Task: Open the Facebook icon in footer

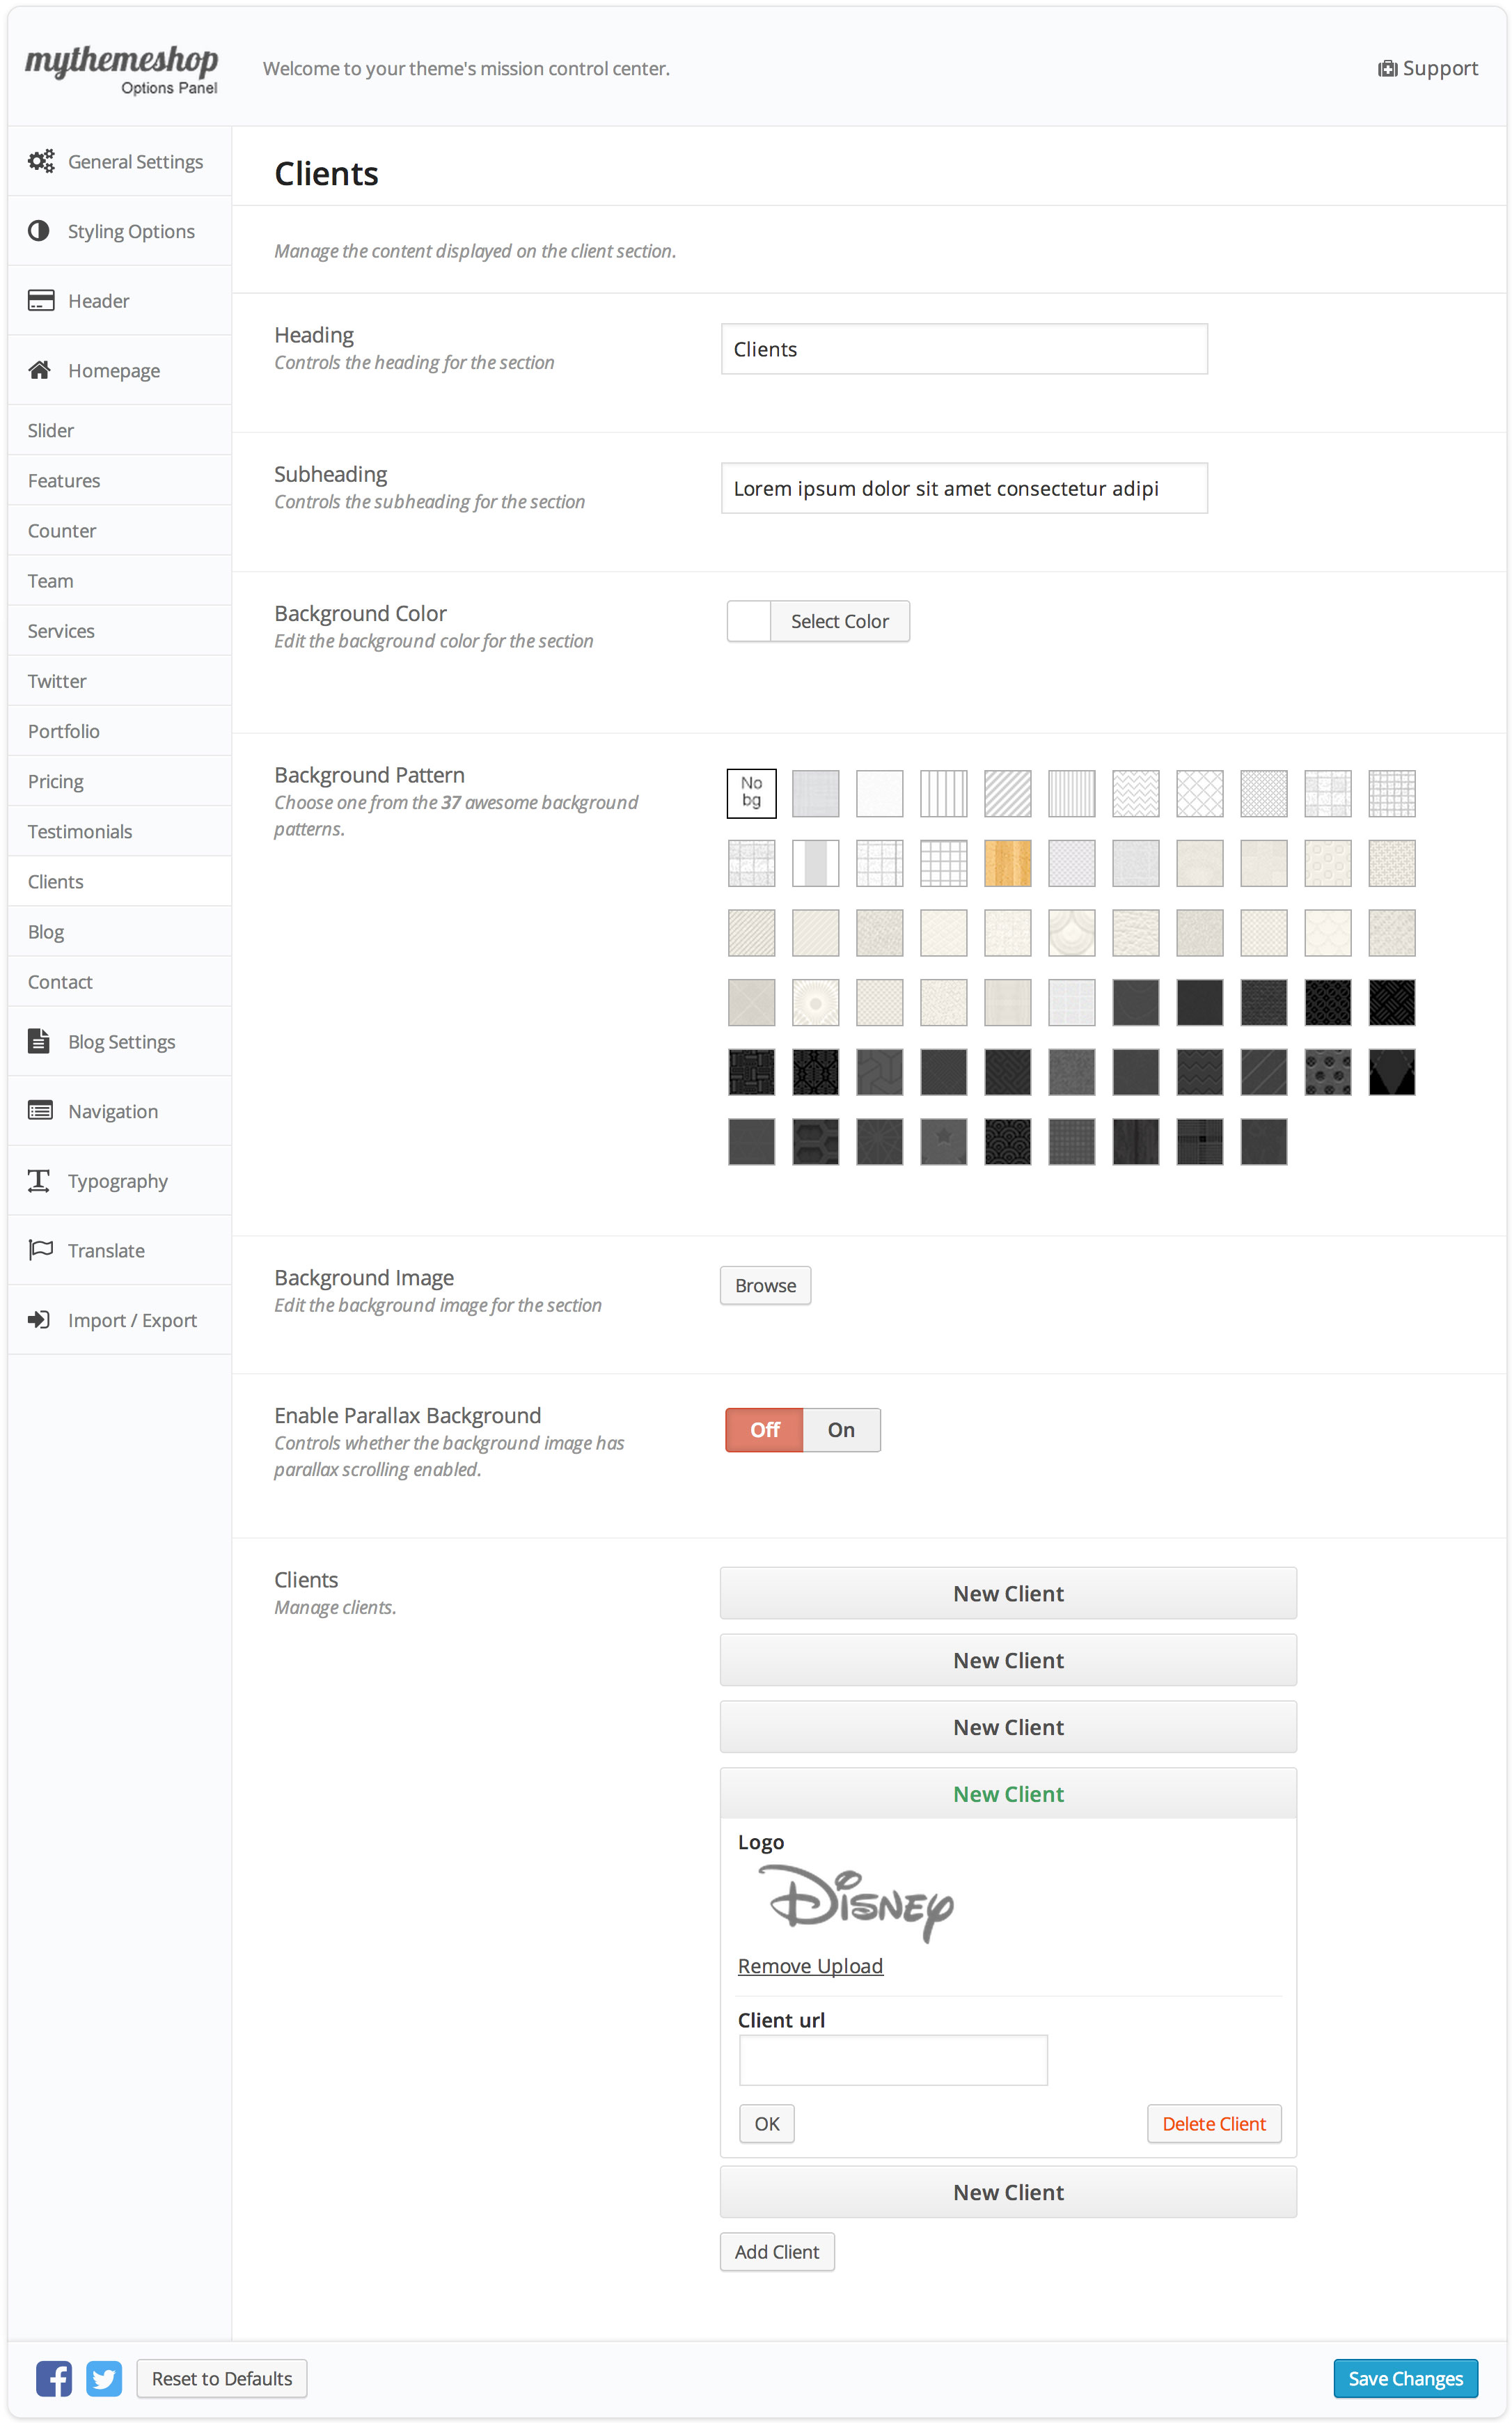Action: click(54, 2379)
